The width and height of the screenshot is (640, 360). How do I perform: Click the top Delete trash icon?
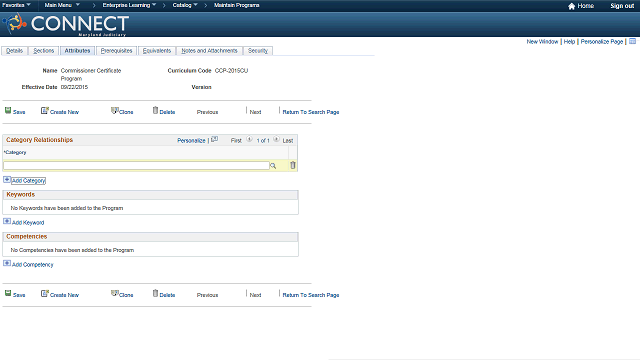point(155,110)
